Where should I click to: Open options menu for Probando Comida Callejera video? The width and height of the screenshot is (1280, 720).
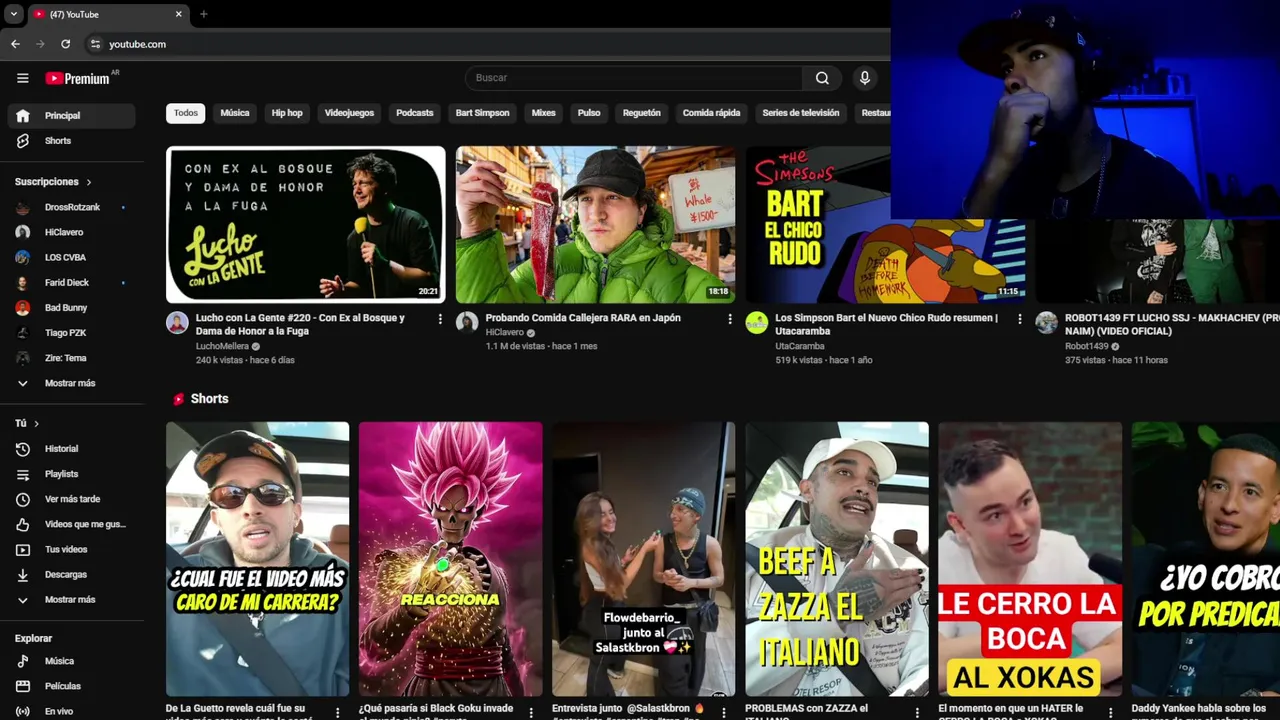[x=729, y=319]
